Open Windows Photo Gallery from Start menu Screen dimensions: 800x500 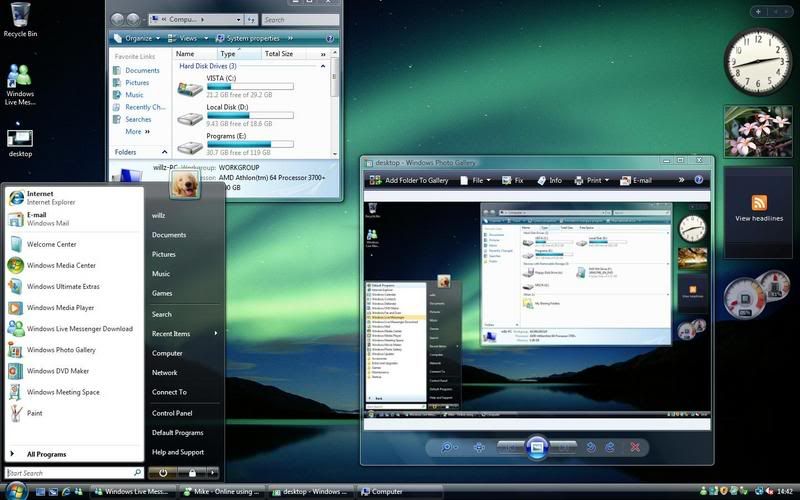73,350
